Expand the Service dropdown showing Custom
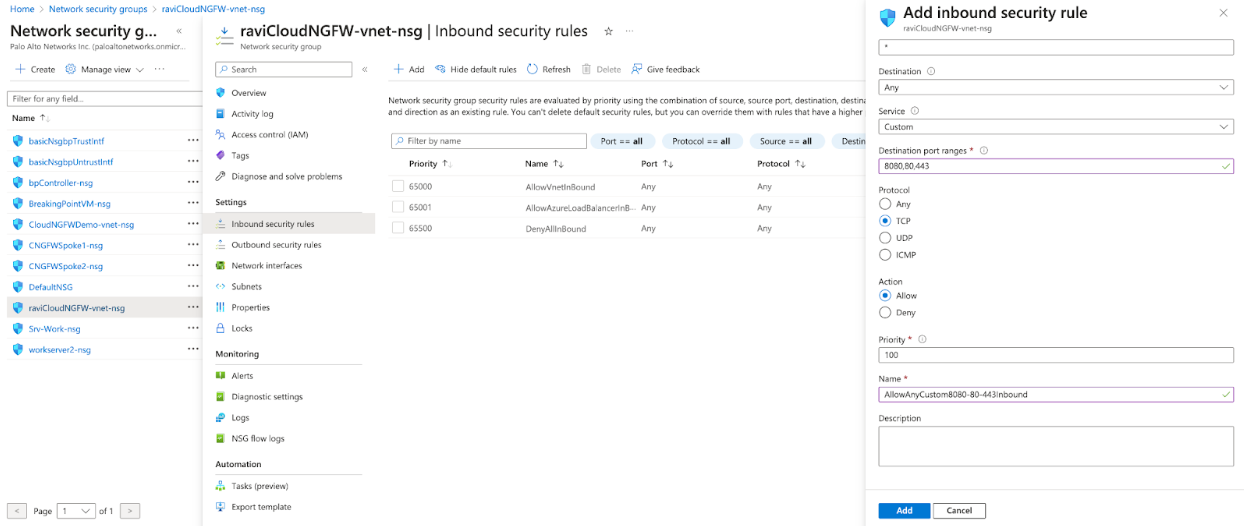This screenshot has height=532, width=1244. tap(1055, 127)
